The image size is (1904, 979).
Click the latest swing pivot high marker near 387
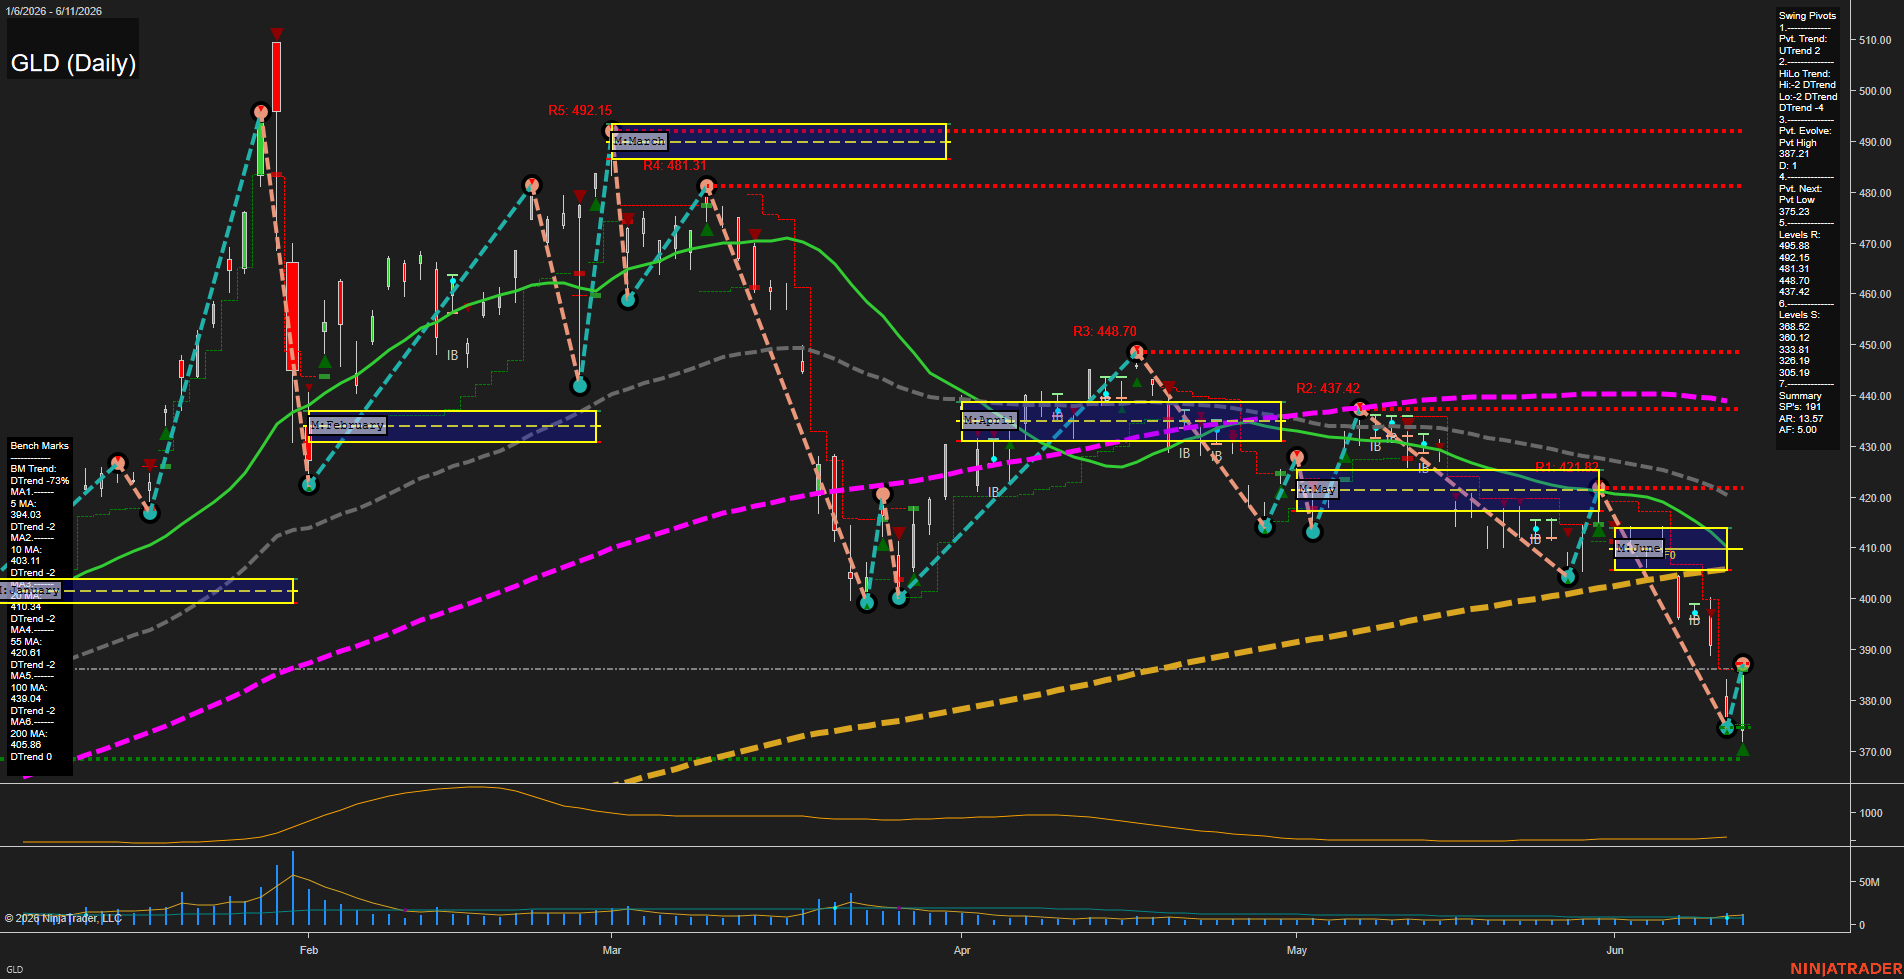coord(1742,664)
